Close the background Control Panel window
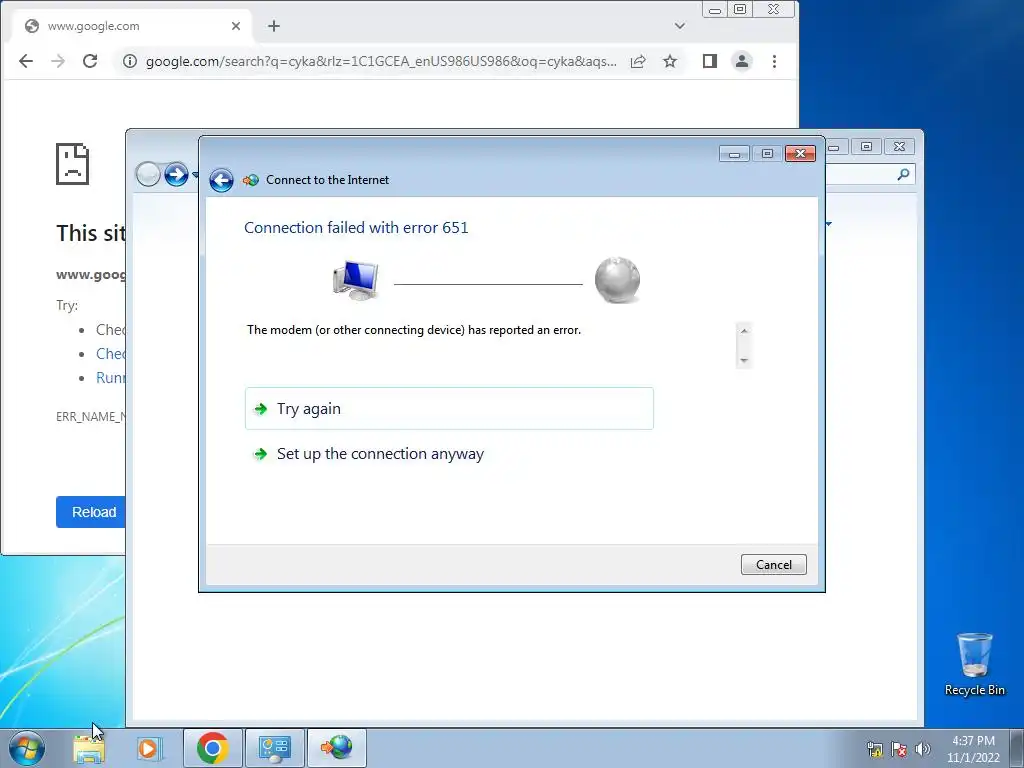This screenshot has height=768, width=1024. coord(899,147)
